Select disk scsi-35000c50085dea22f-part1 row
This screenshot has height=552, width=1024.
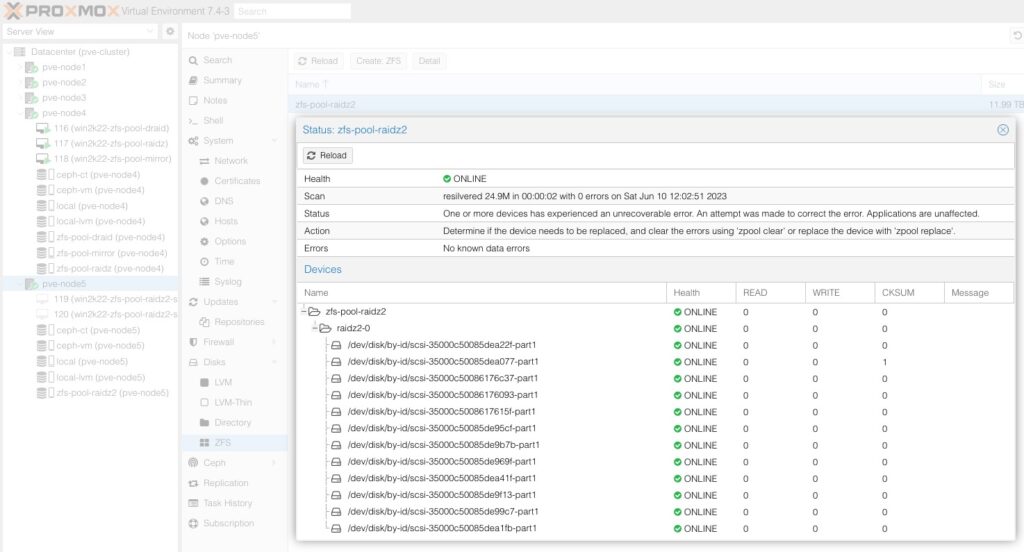[x=655, y=345]
